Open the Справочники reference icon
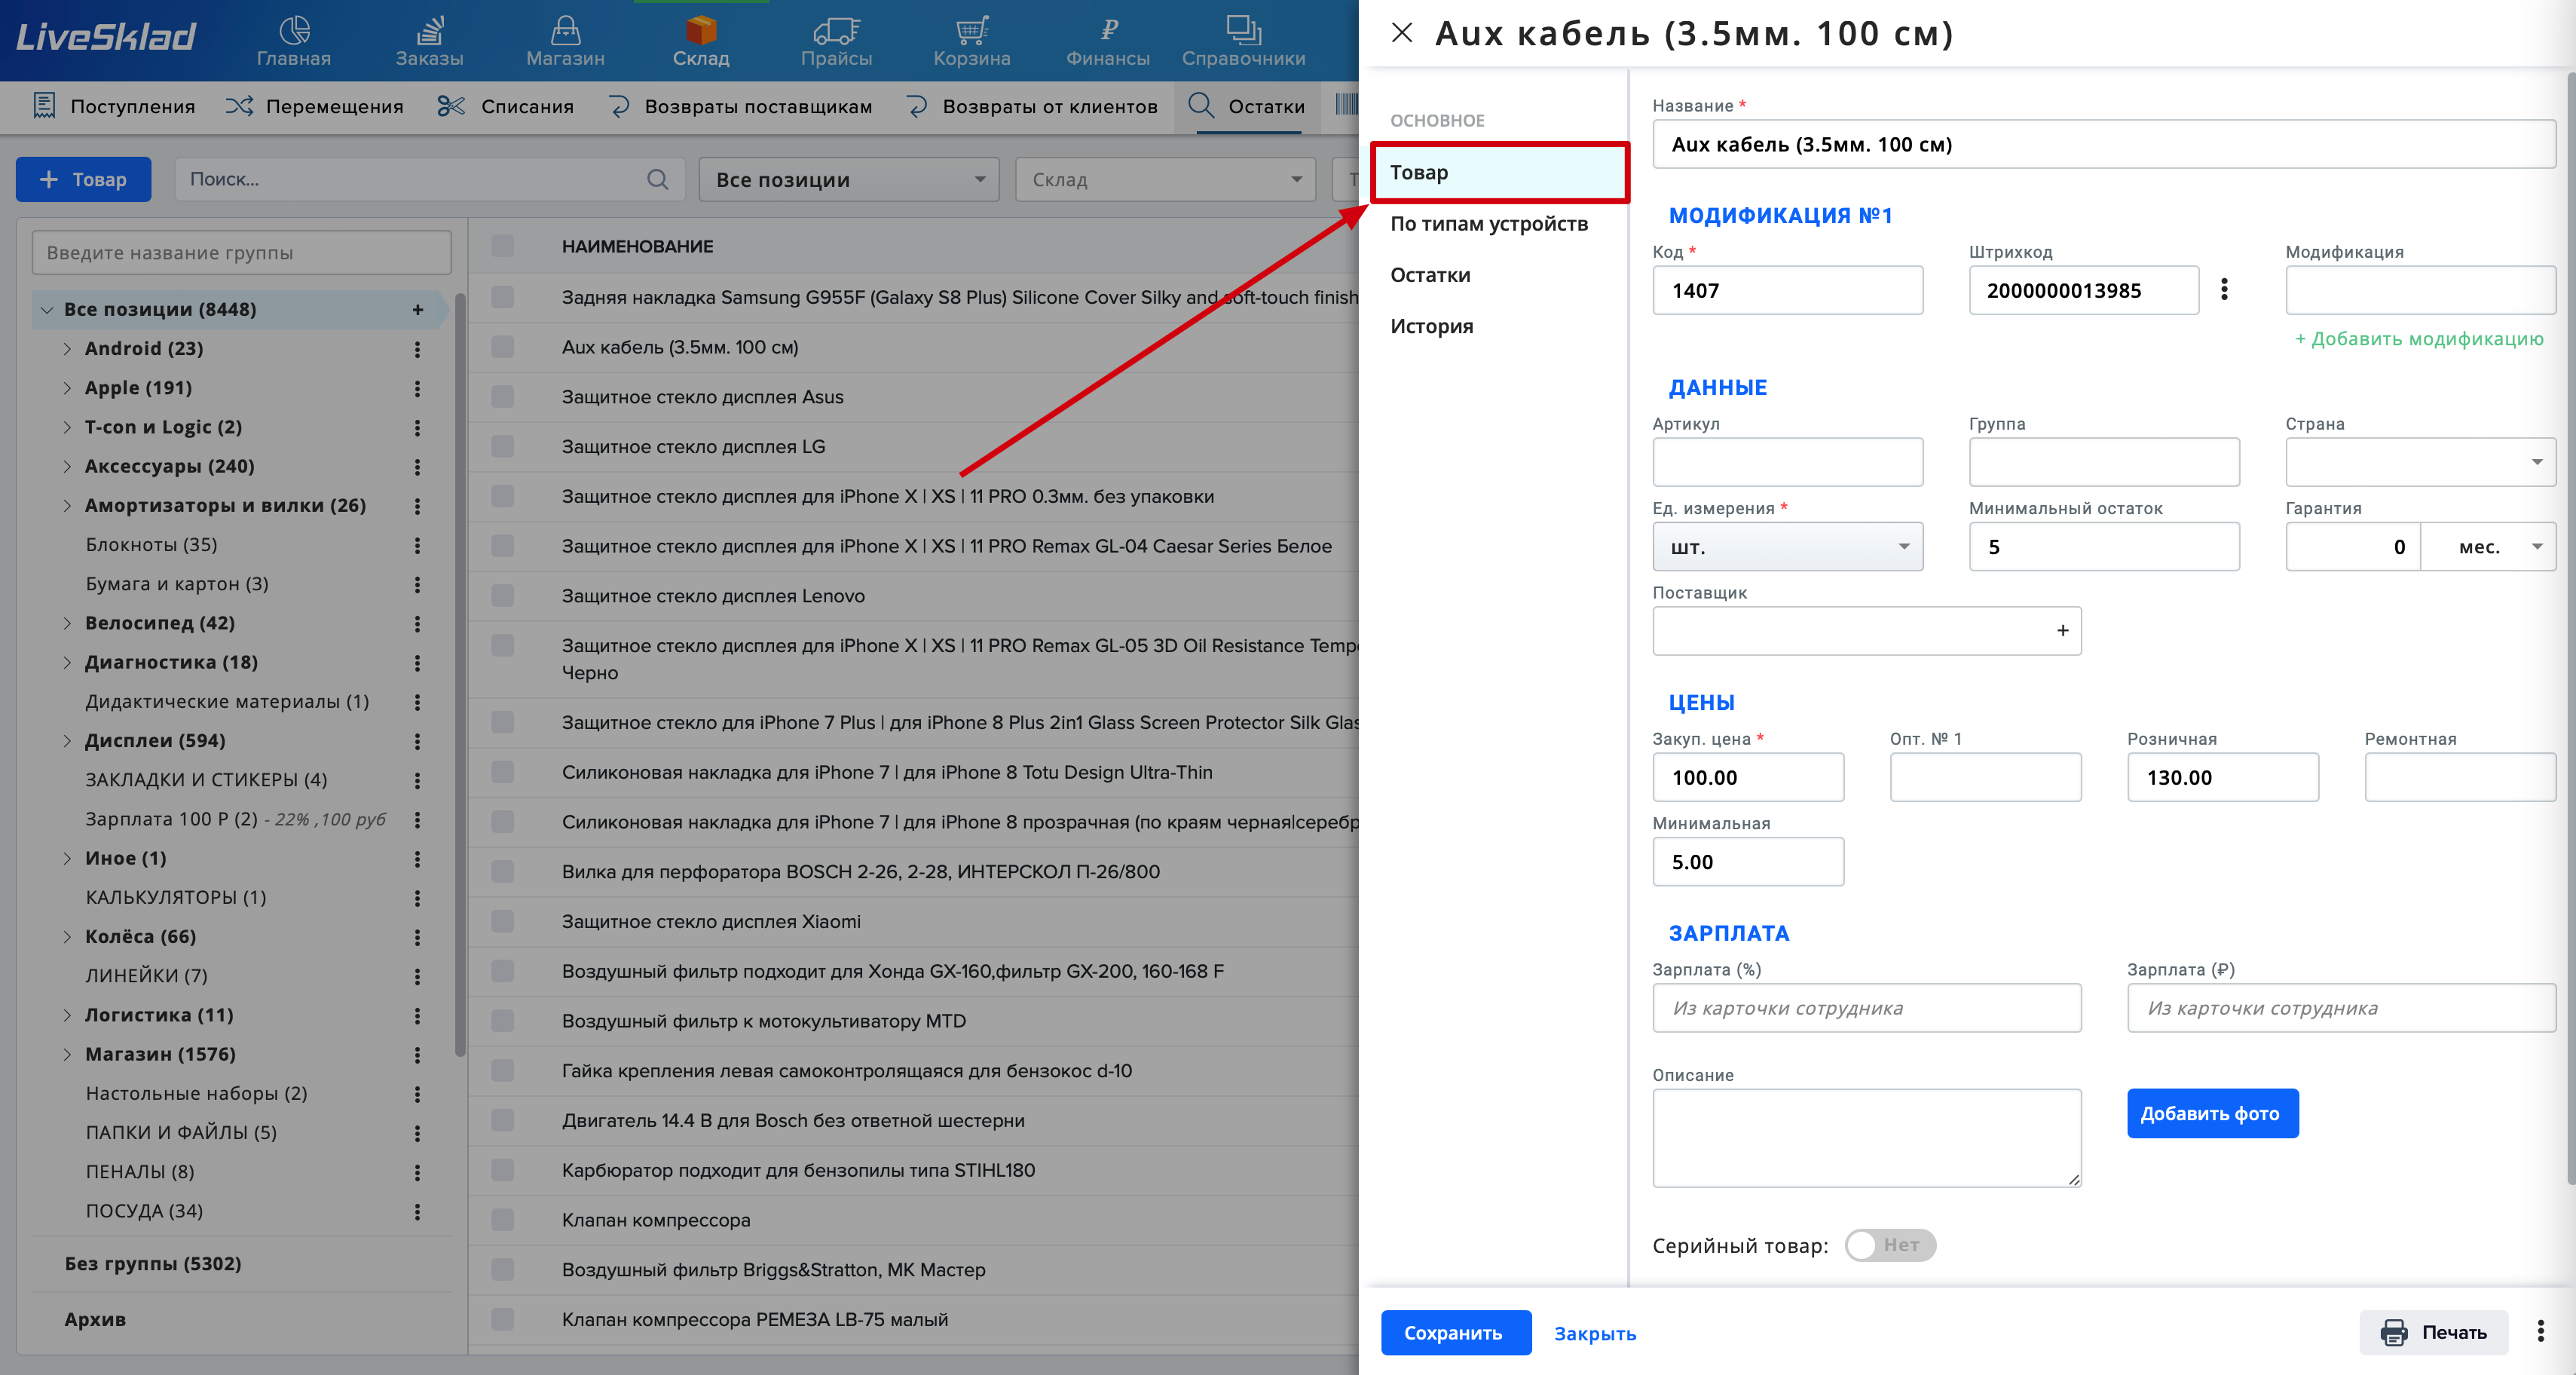This screenshot has height=1375, width=2576. 1243,41
